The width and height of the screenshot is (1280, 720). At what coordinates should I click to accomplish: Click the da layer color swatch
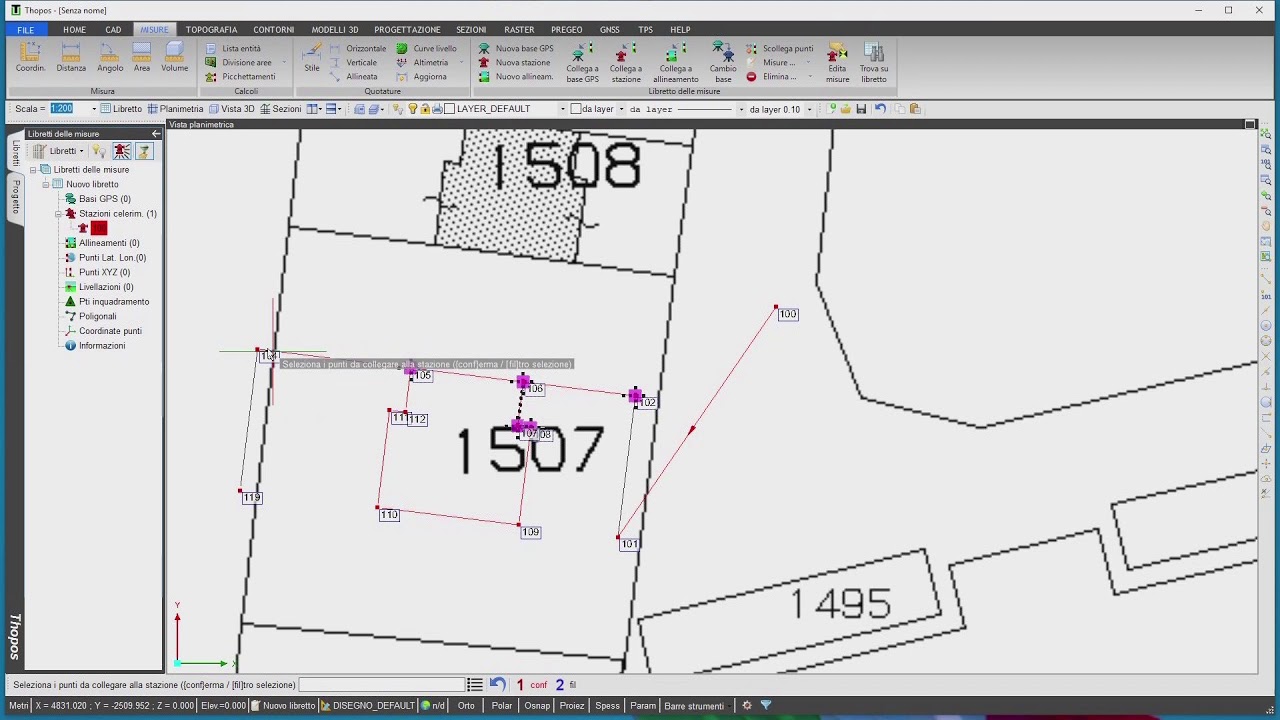(576, 108)
